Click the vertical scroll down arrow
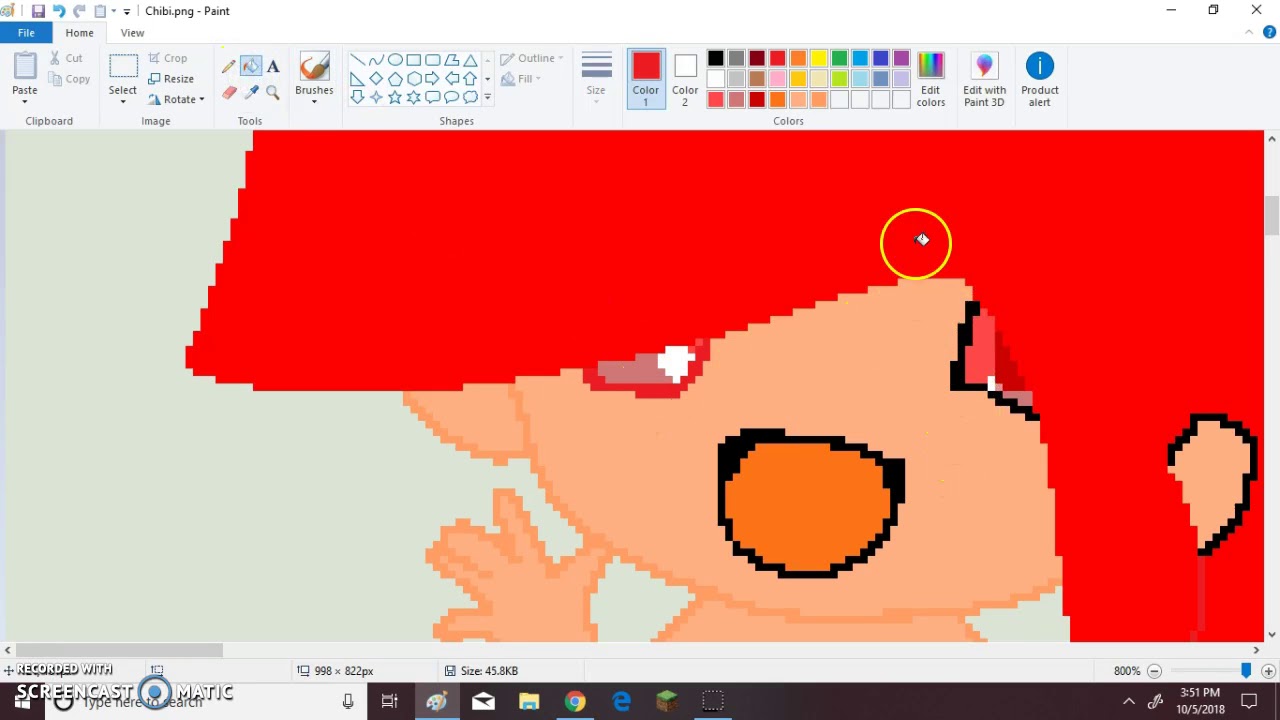Image resolution: width=1280 pixels, height=720 pixels. point(1272,634)
